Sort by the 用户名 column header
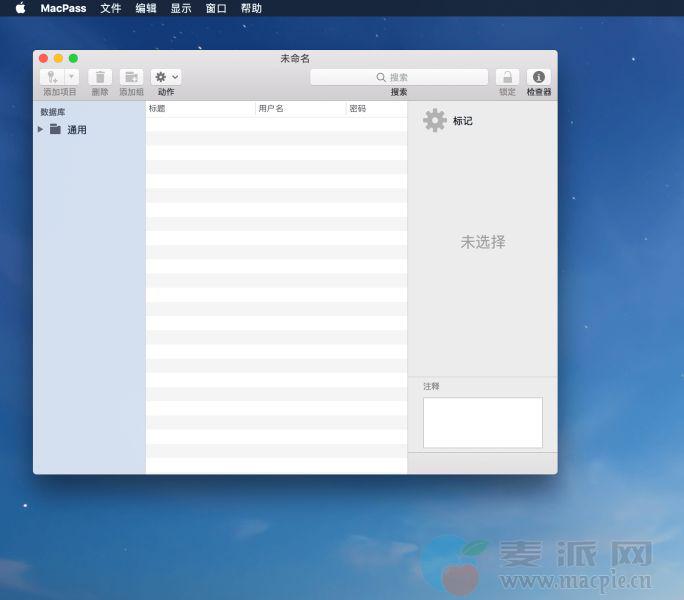 coord(300,108)
